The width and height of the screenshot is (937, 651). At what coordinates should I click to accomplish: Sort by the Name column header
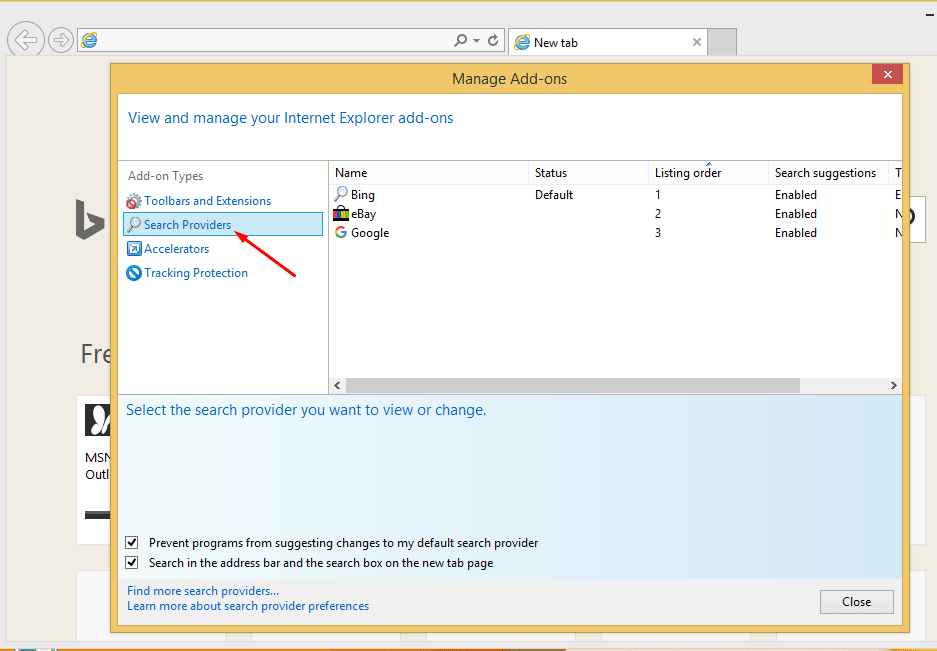(428, 173)
